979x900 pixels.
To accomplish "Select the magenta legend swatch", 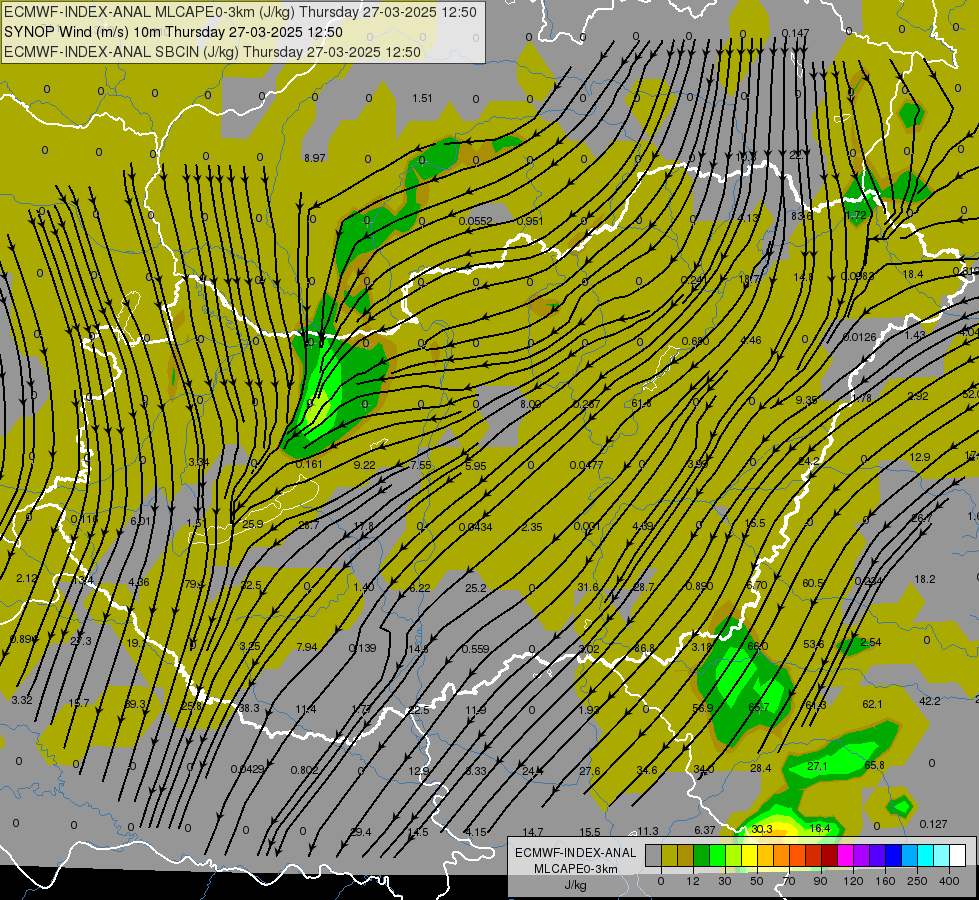I will [846, 856].
